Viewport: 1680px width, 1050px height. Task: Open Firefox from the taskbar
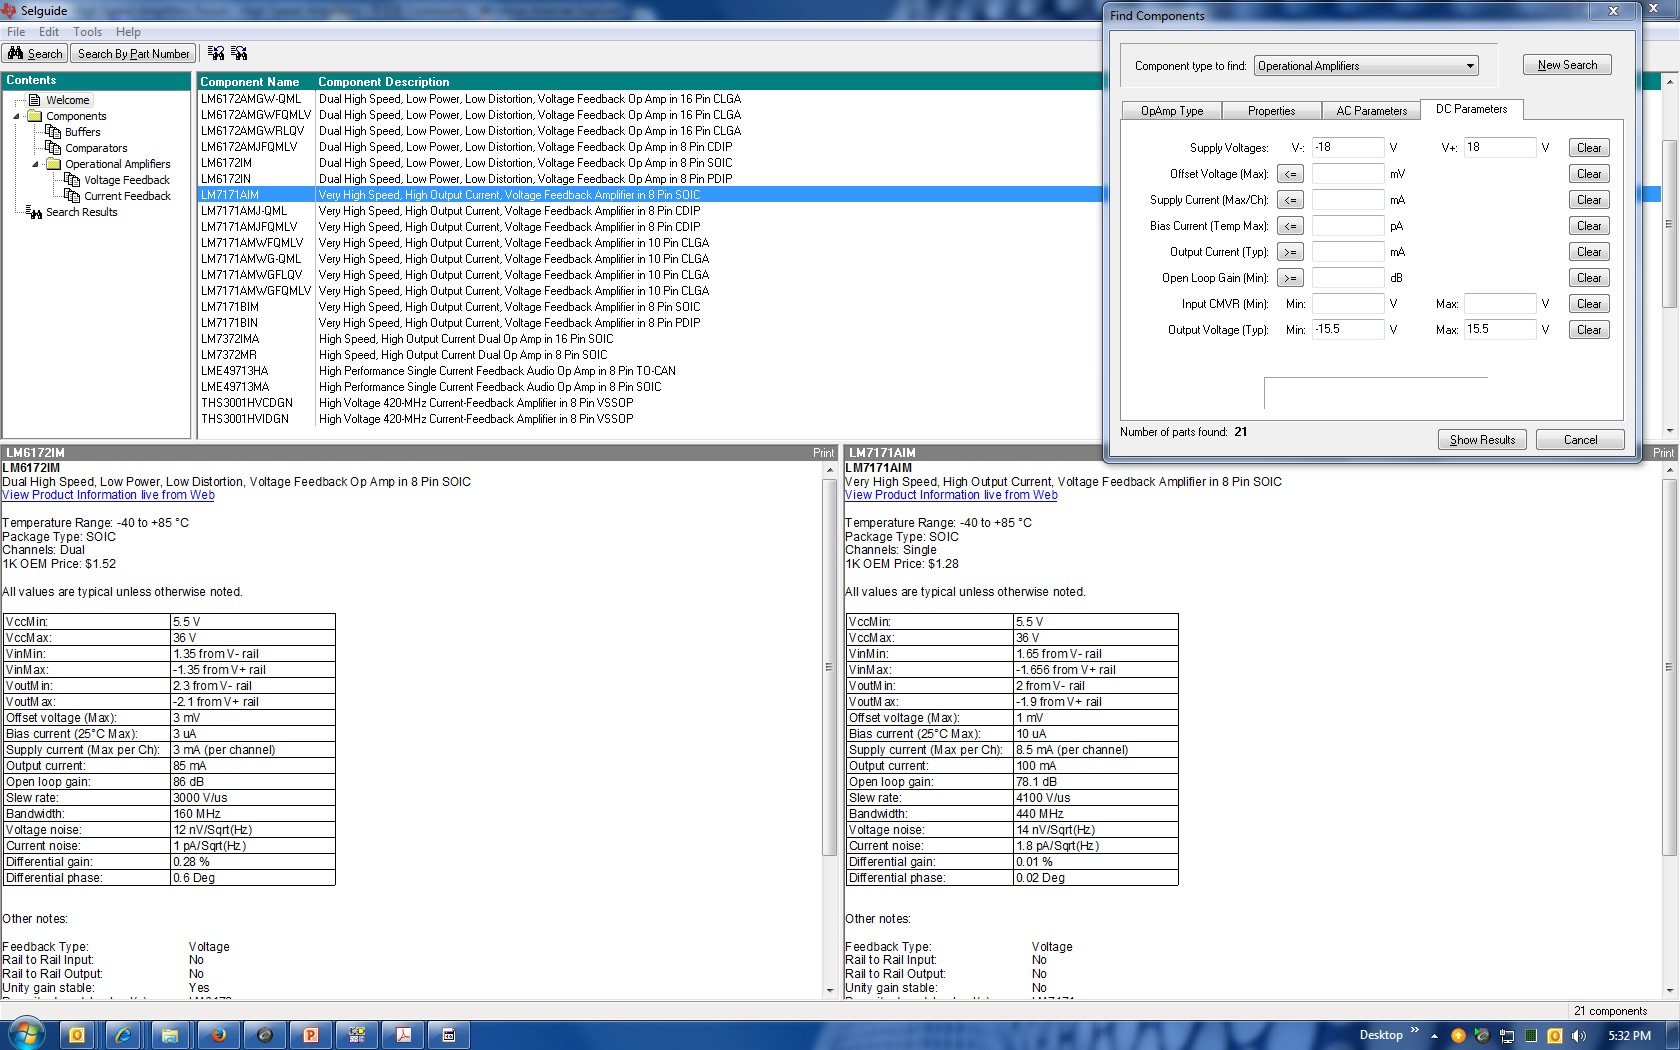coord(218,1035)
